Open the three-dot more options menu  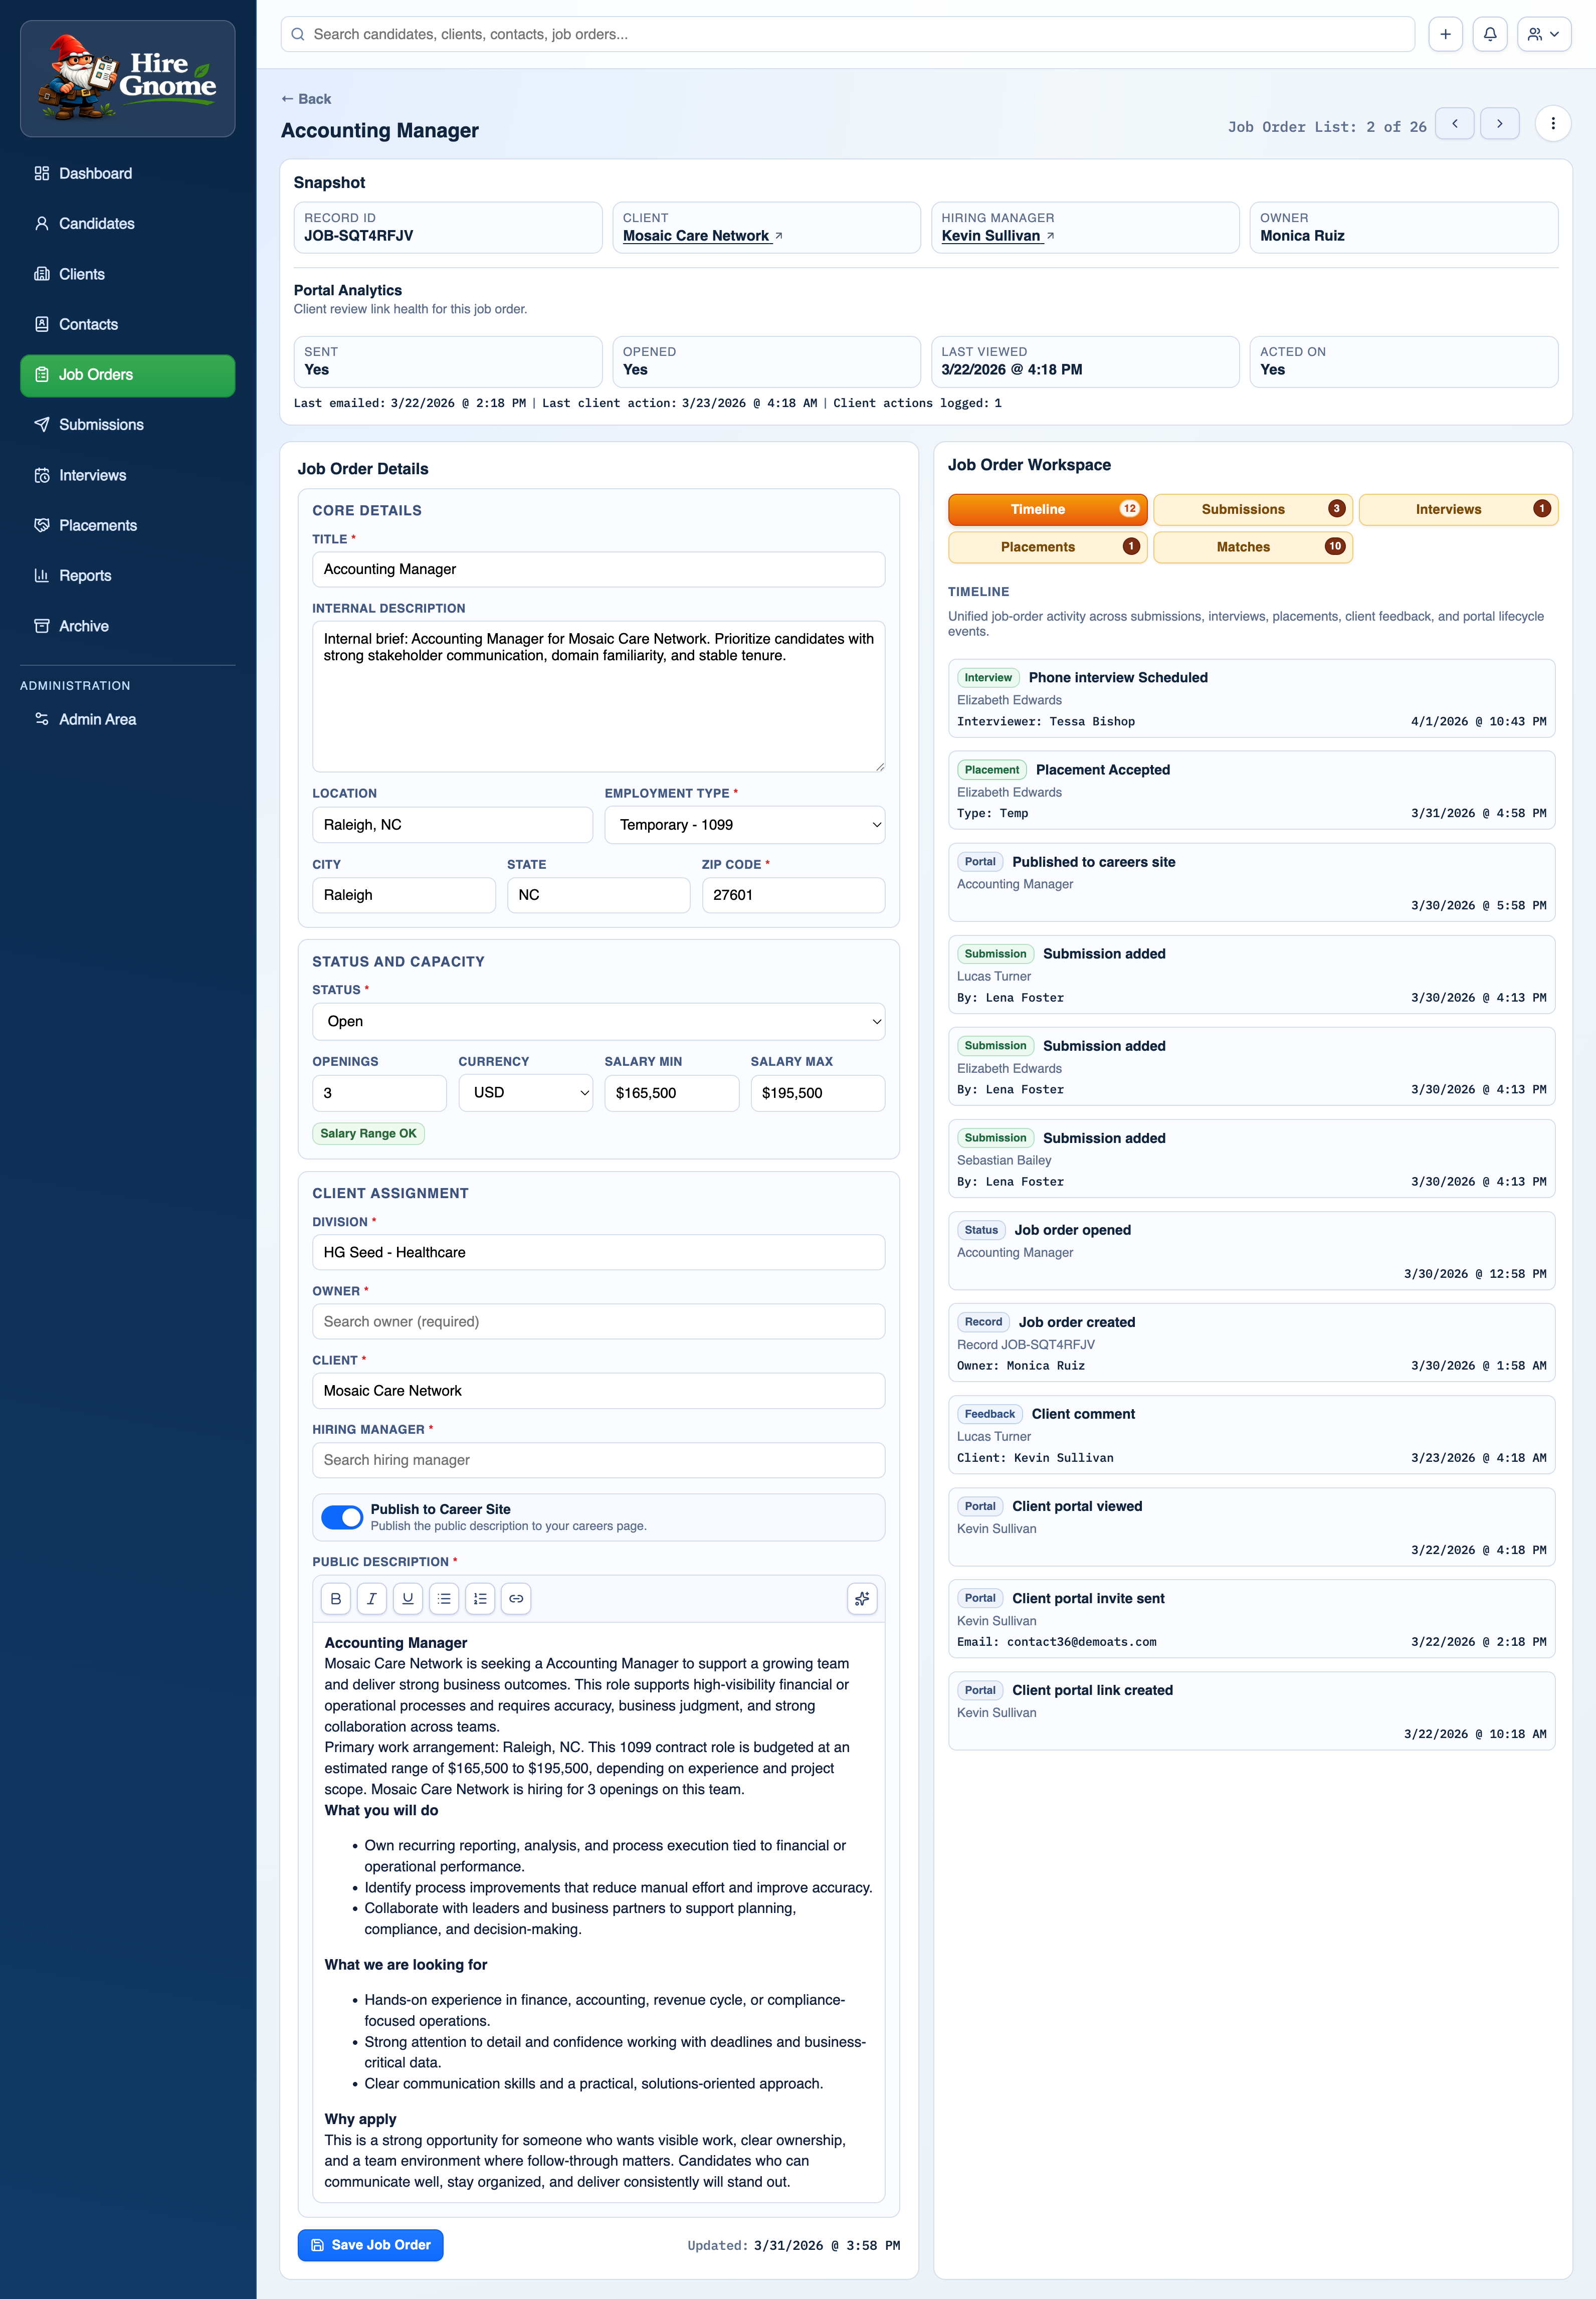pos(1552,124)
